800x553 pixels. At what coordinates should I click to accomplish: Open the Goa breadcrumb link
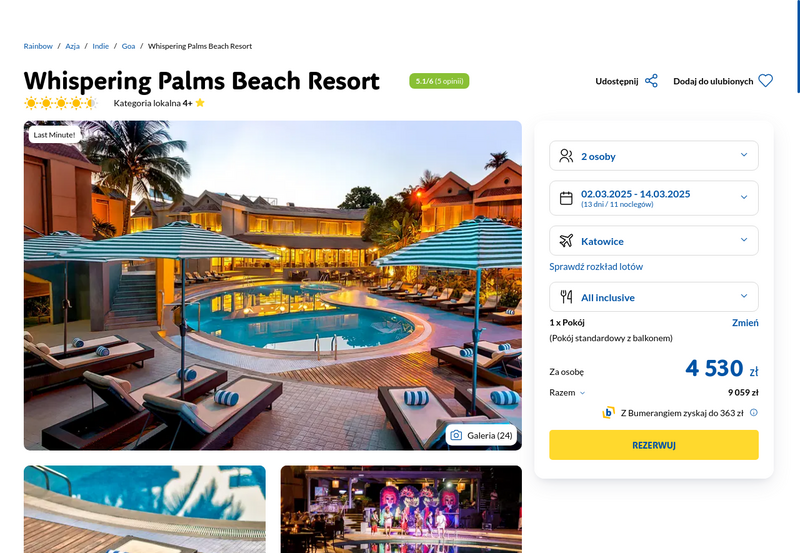(128, 46)
